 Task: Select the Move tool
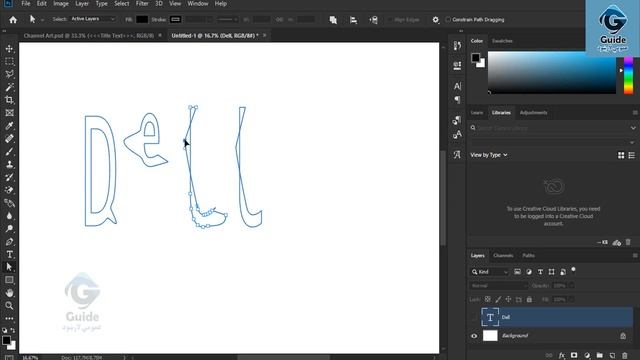click(x=9, y=49)
